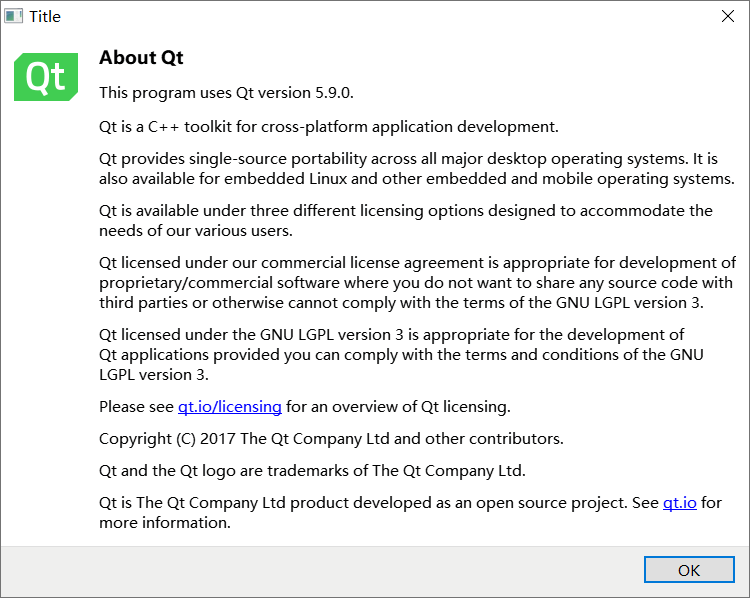Viewport: 750px width, 598px height.
Task: Click the Title text in title bar
Action: click(x=45, y=17)
